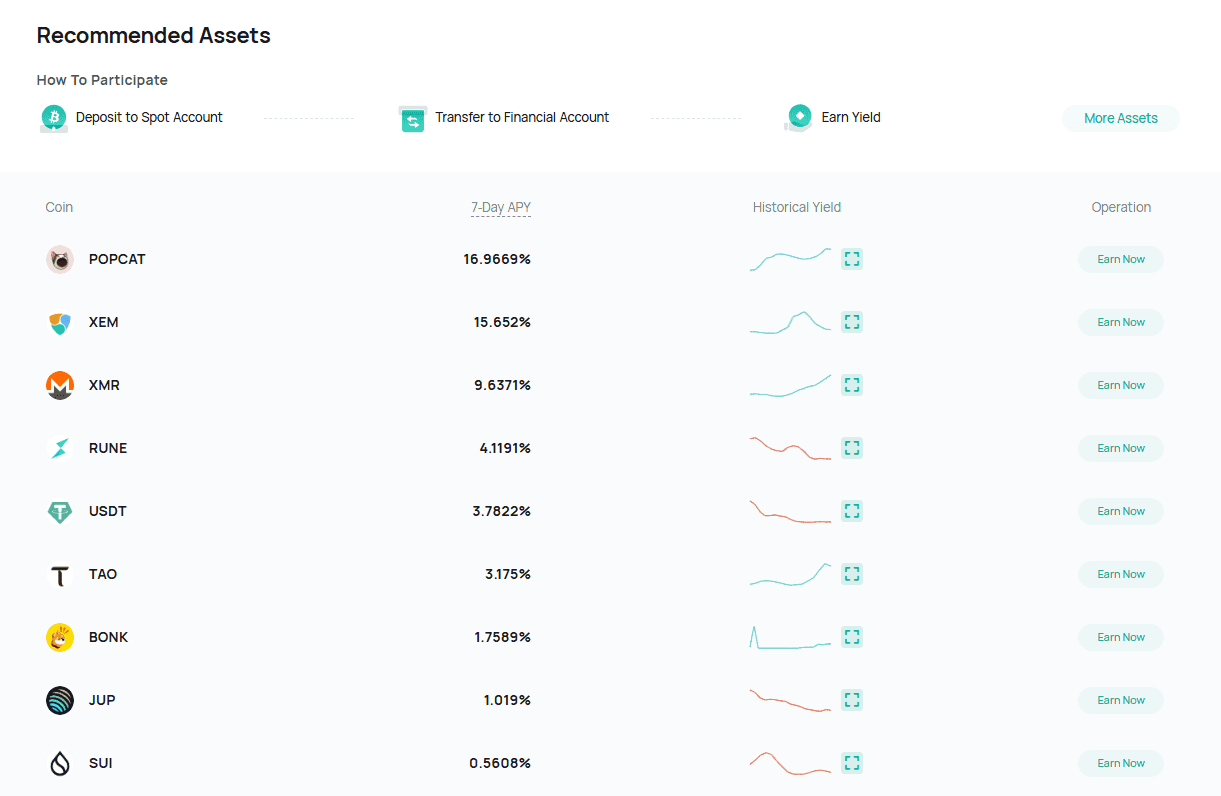Image resolution: width=1221 pixels, height=796 pixels.
Task: Click the Operation column header
Action: click(1121, 208)
